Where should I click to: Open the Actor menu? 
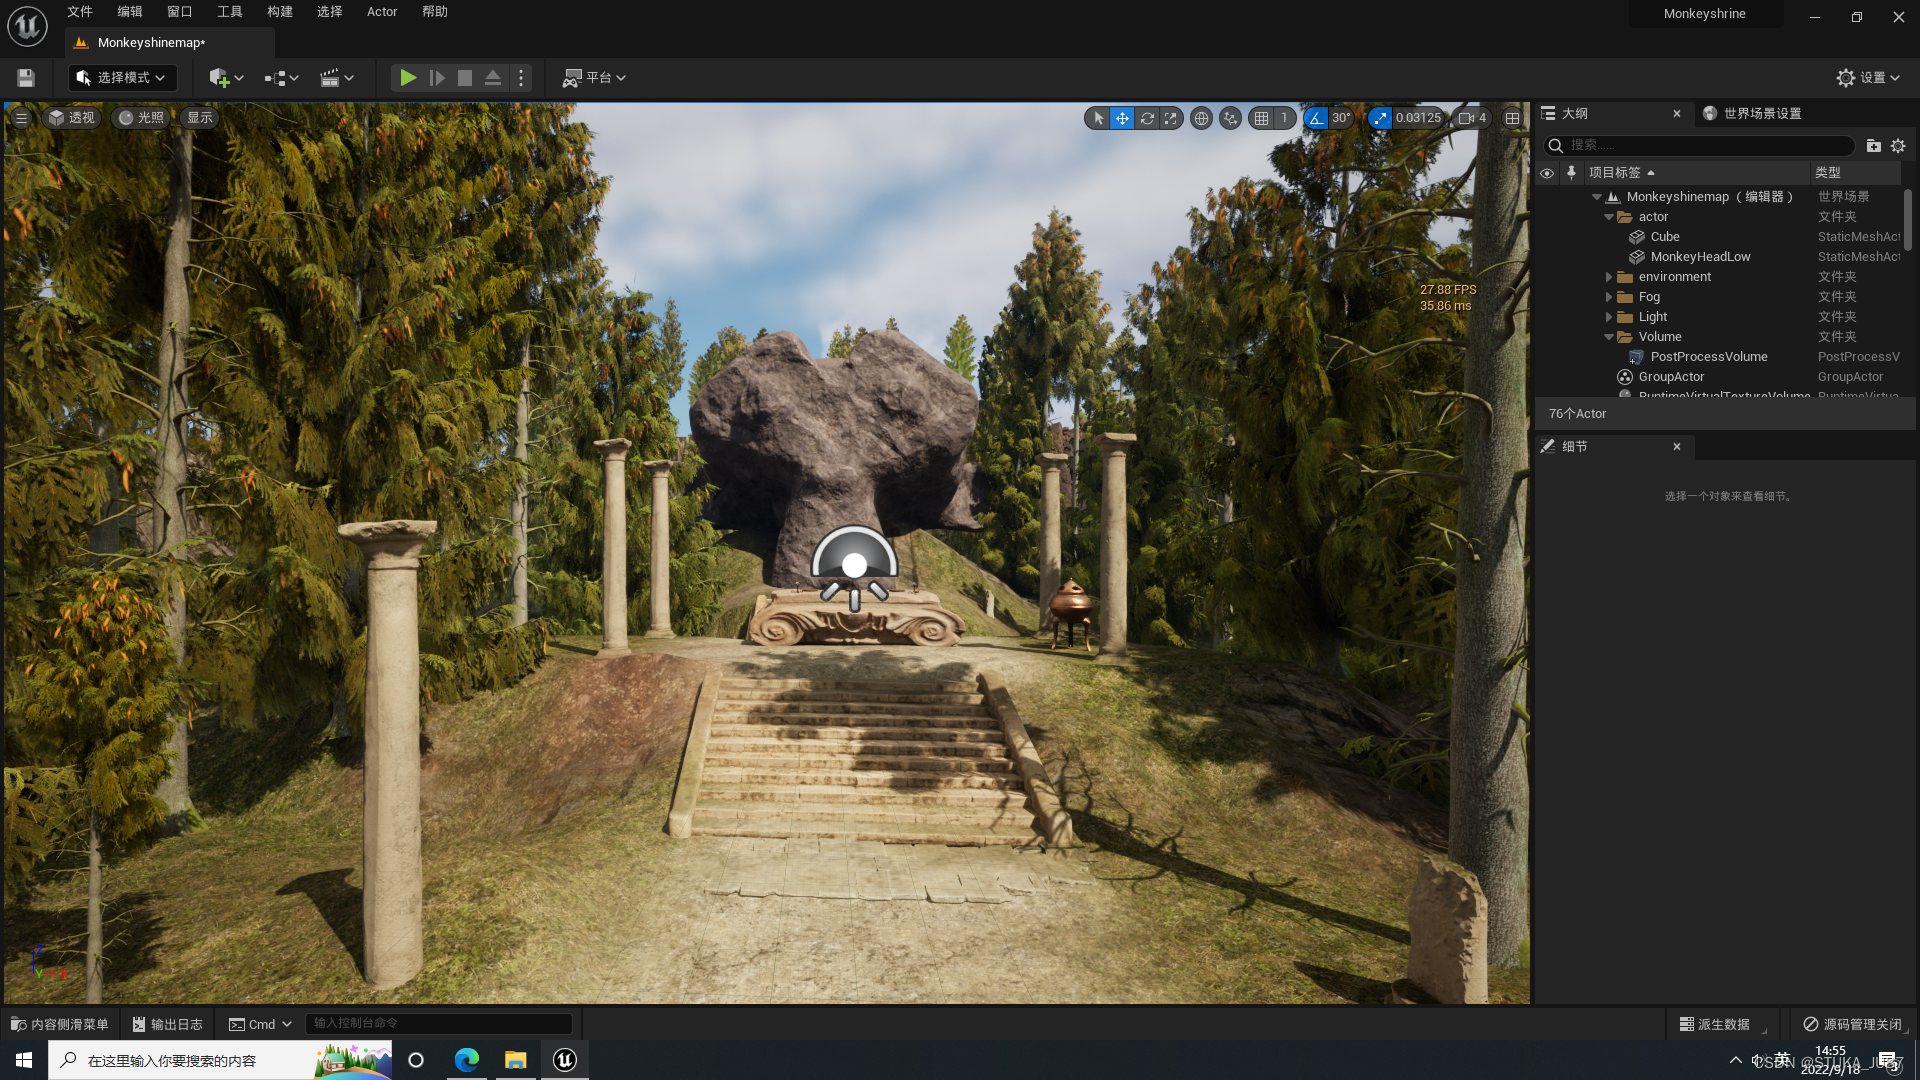pyautogui.click(x=382, y=12)
